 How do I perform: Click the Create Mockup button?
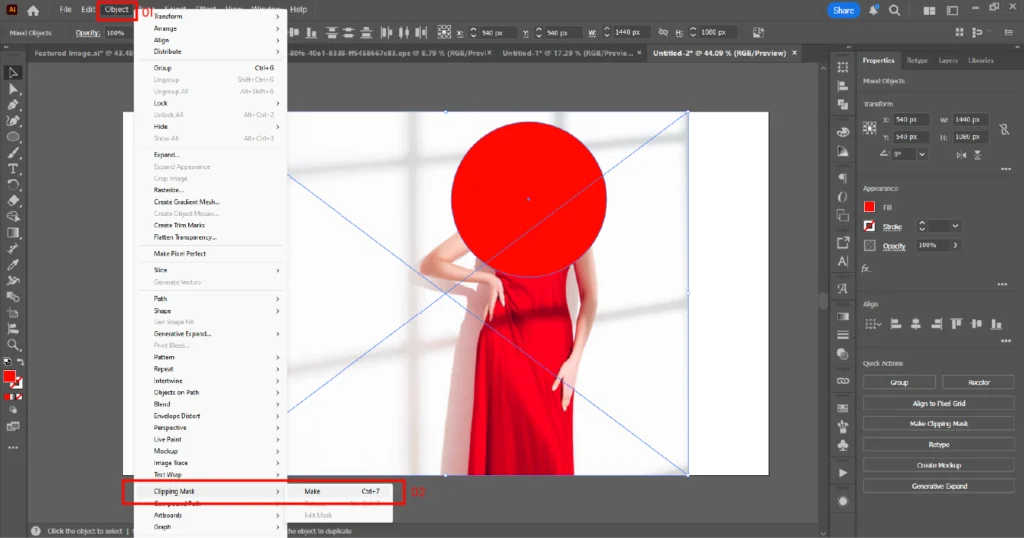click(x=938, y=466)
